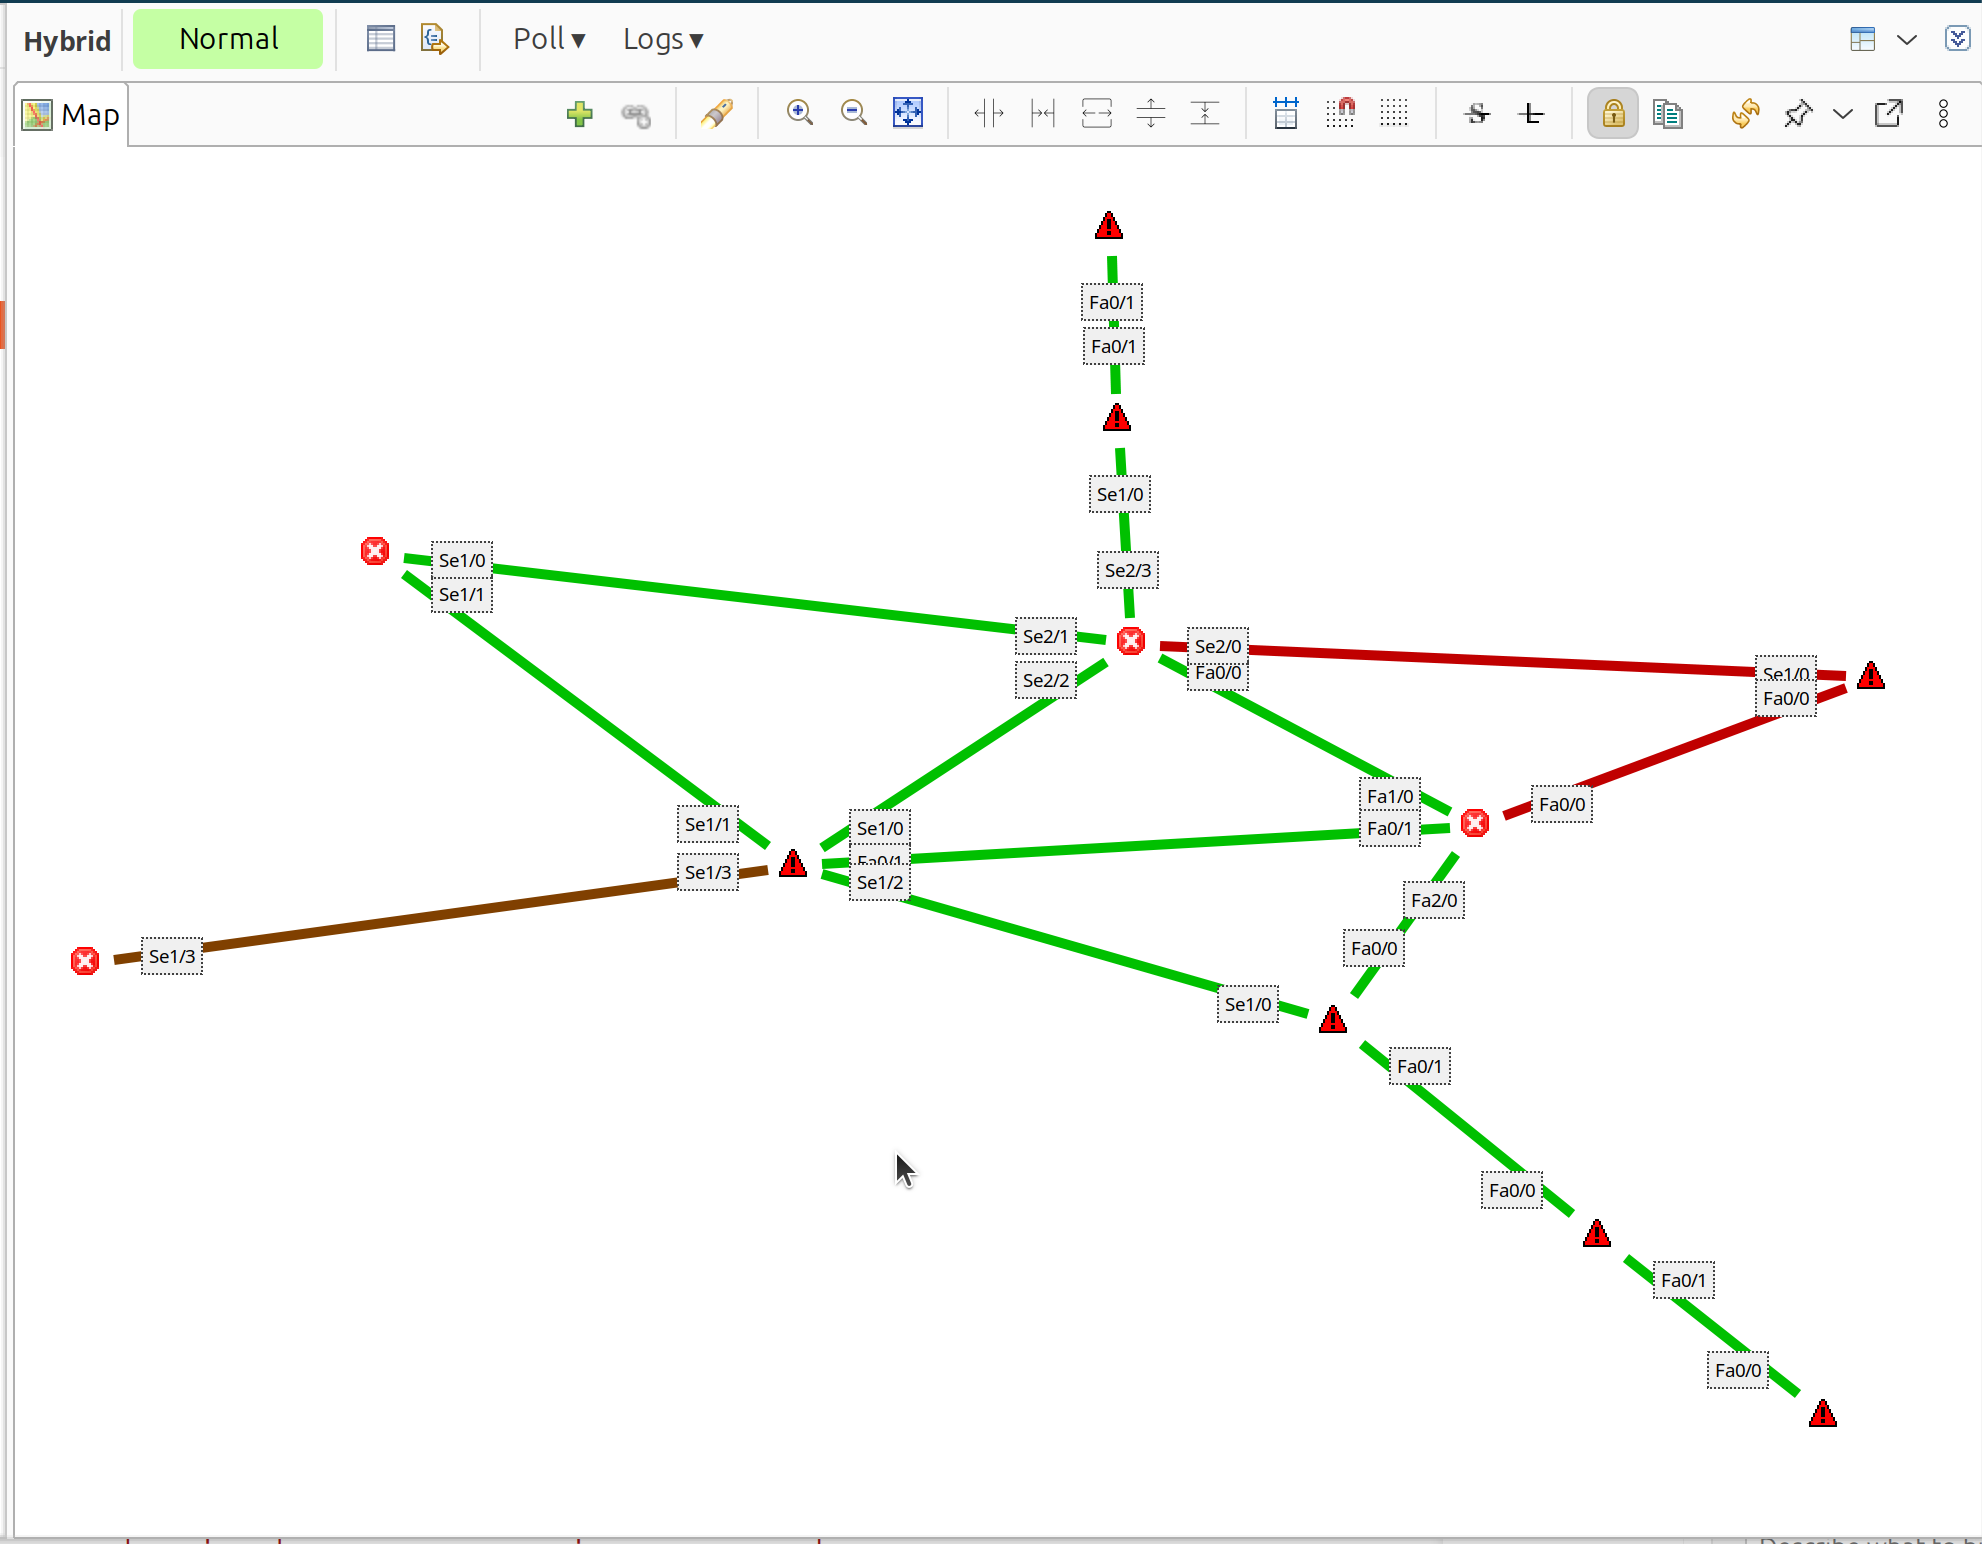The width and height of the screenshot is (1982, 1544).
Task: Open the Logs dropdown menu
Action: (x=662, y=39)
